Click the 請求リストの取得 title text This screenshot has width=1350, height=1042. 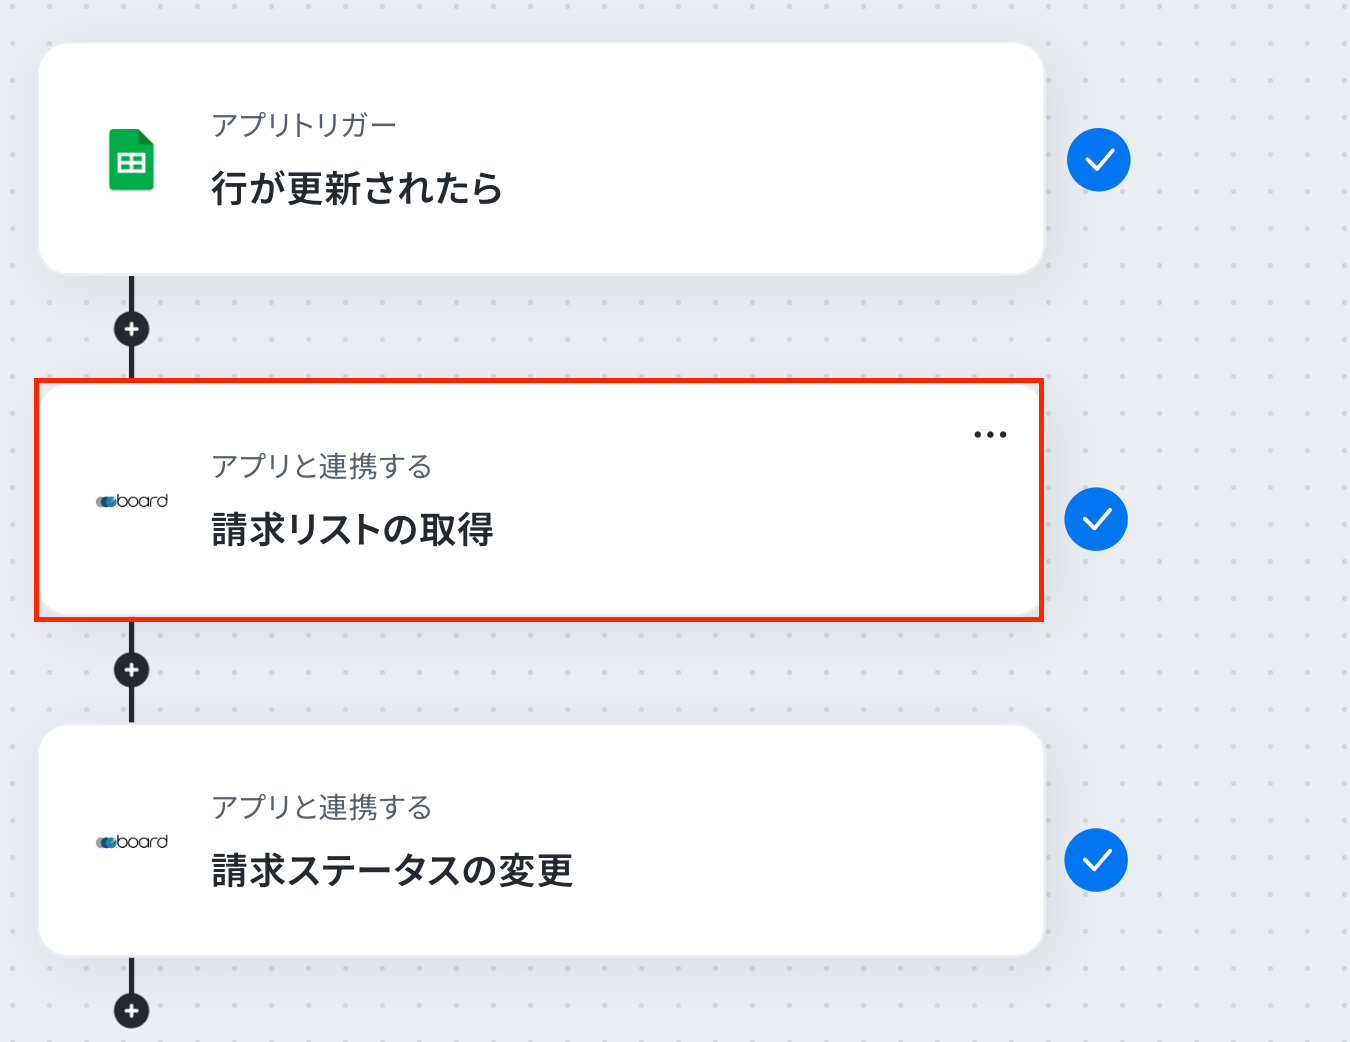pos(353,530)
